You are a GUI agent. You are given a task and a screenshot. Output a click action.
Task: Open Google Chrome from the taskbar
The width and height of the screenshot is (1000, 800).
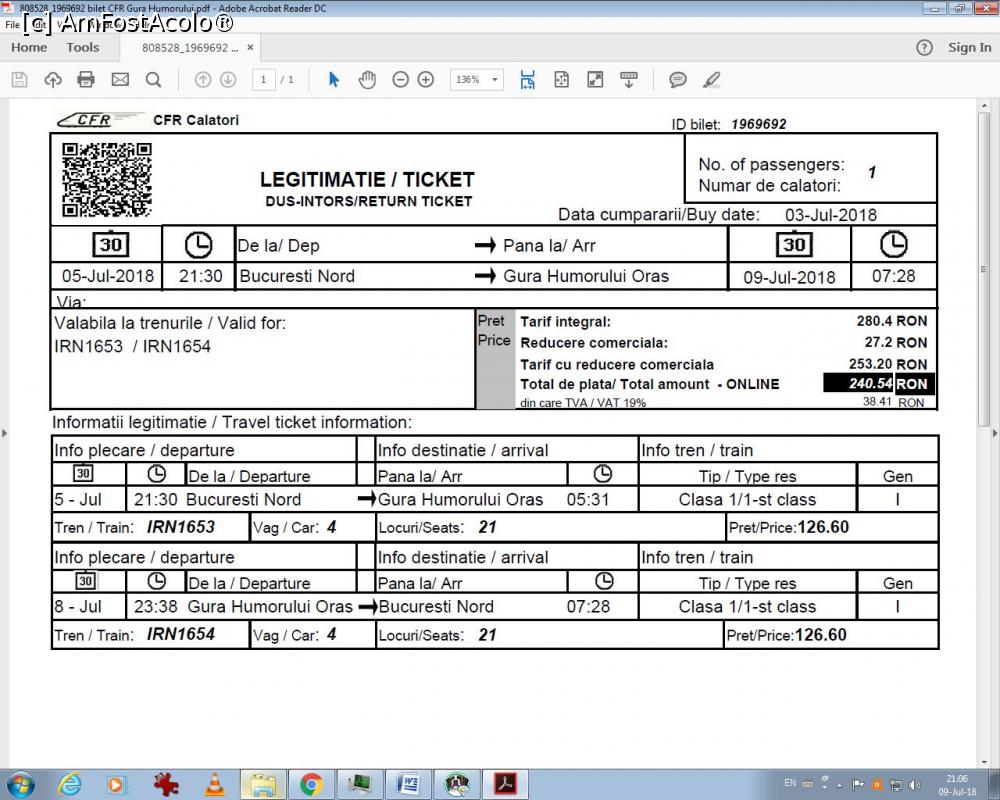[311, 784]
